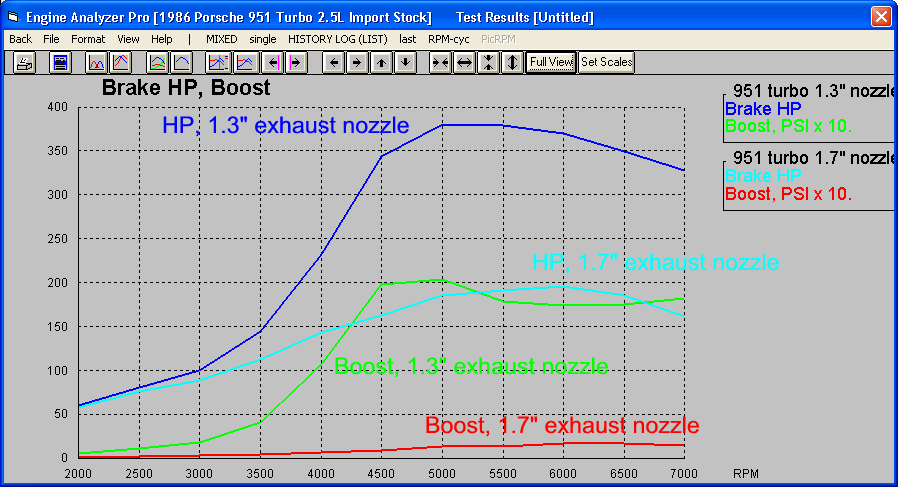Viewport: 898px width, 487px height.
Task: Shrink graph horizontally with inward arrows icon
Action: tap(440, 62)
